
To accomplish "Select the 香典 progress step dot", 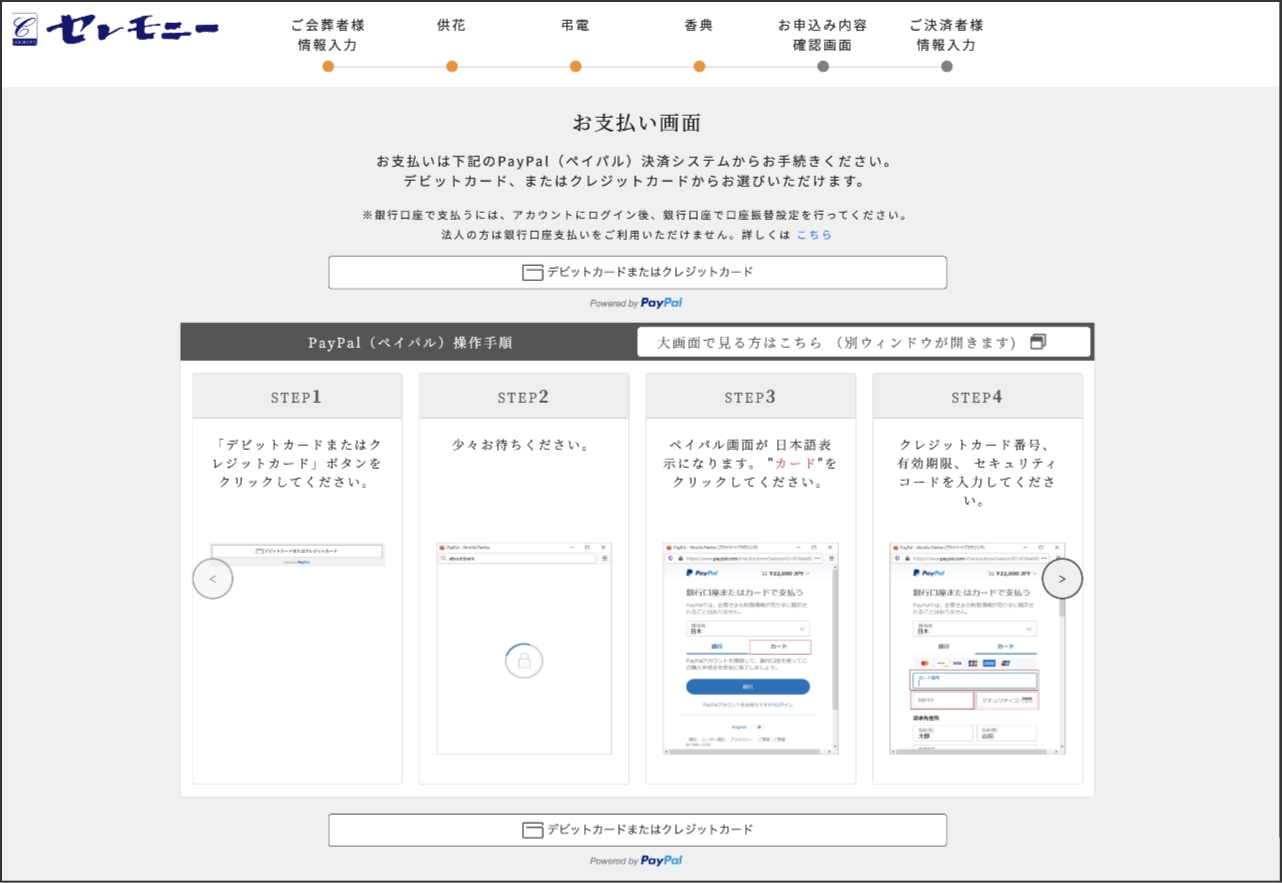I will (x=699, y=67).
